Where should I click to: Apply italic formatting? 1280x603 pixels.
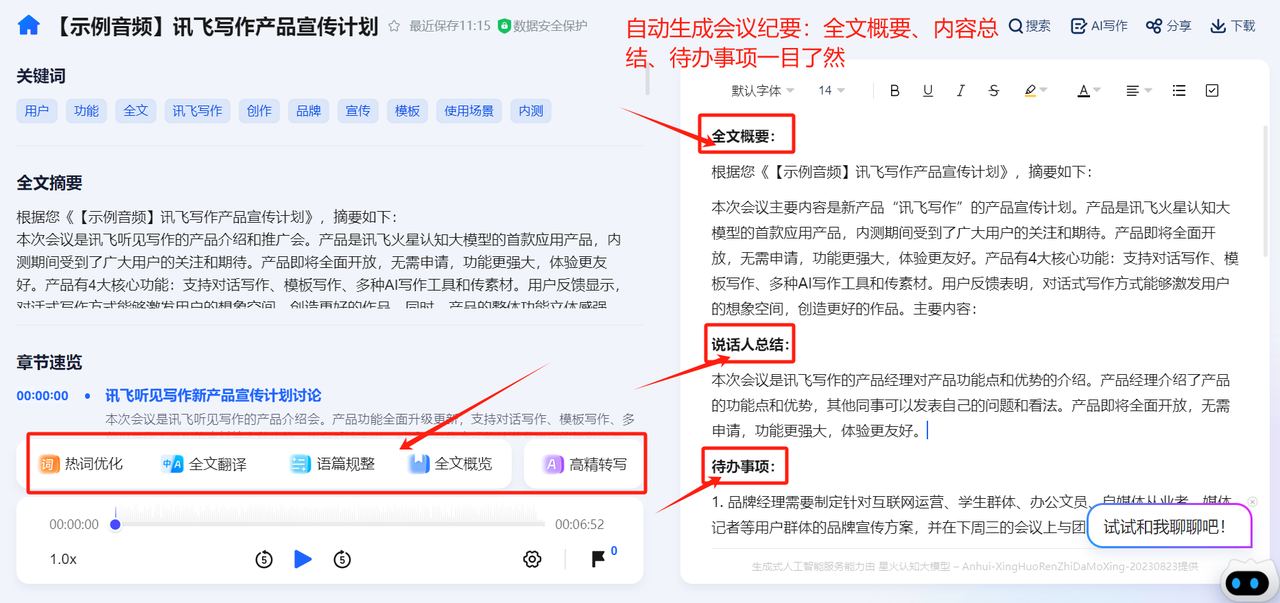(961, 91)
